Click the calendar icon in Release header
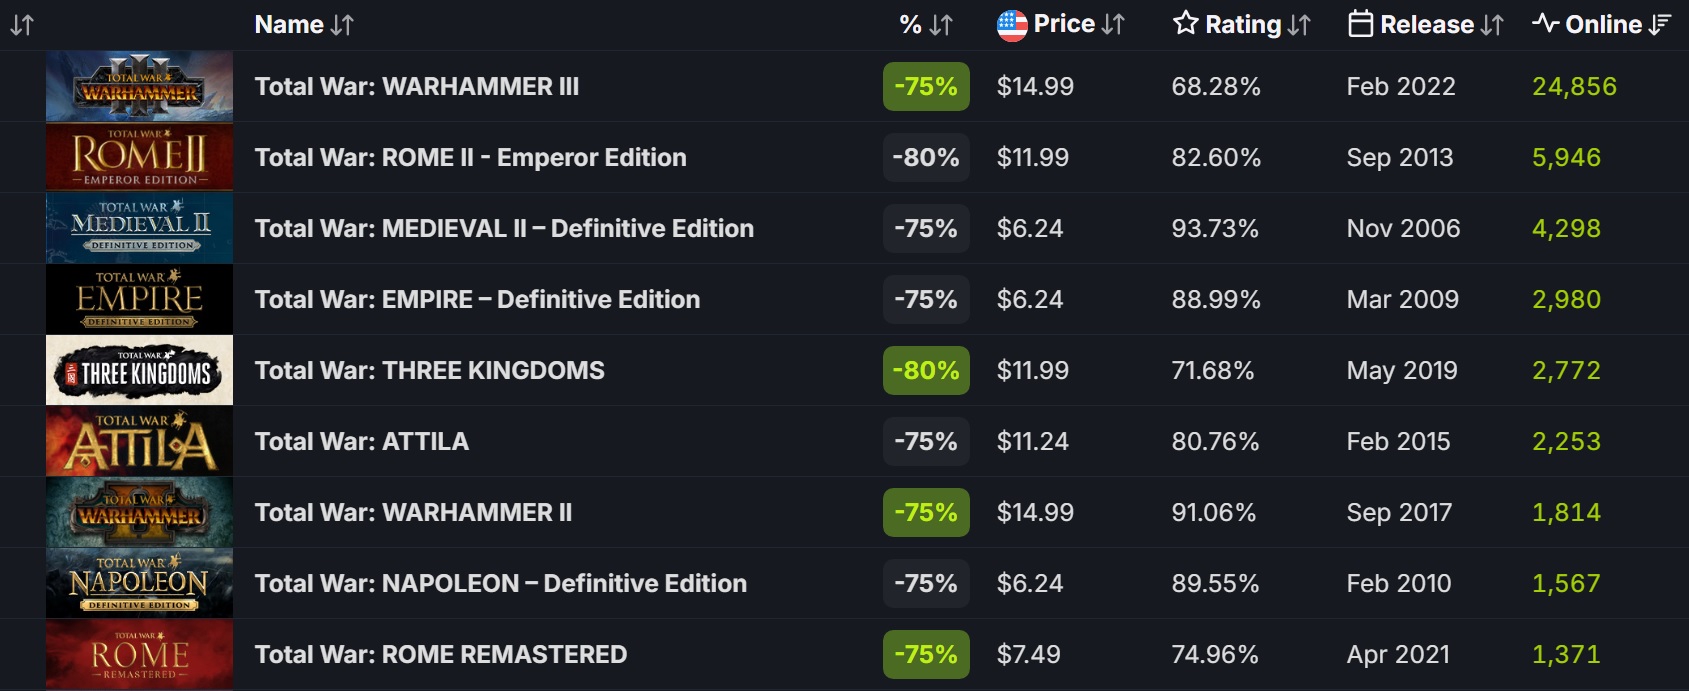Screen dimensions: 1689x691 (x=1360, y=25)
